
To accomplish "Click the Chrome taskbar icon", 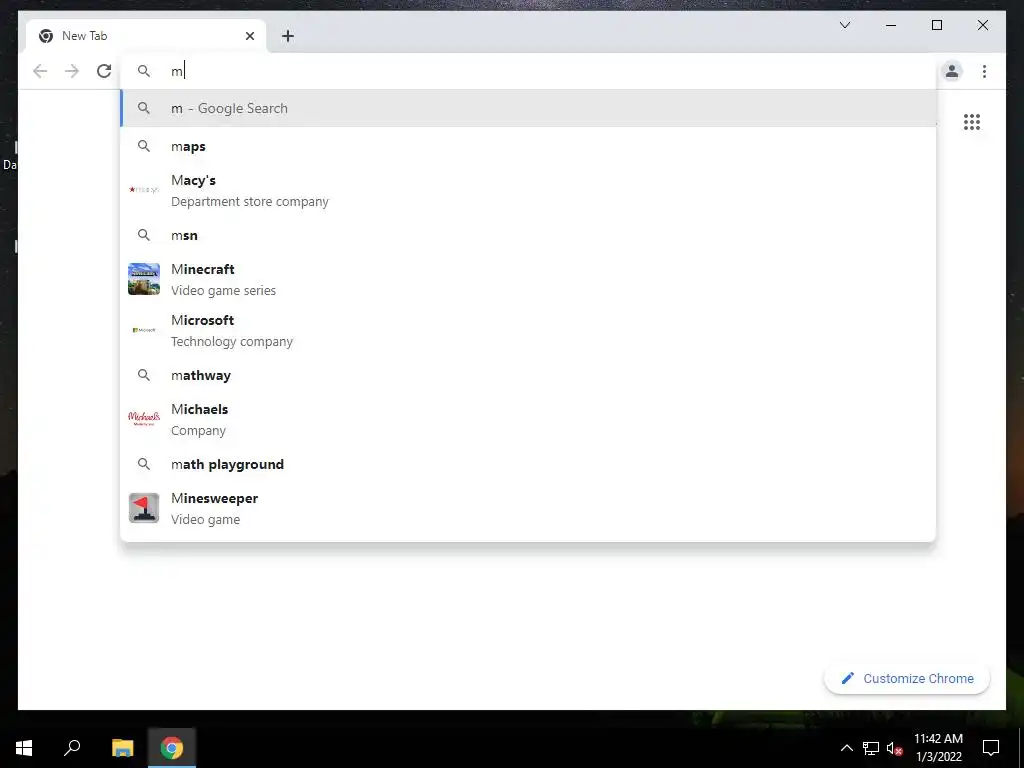I will point(172,748).
